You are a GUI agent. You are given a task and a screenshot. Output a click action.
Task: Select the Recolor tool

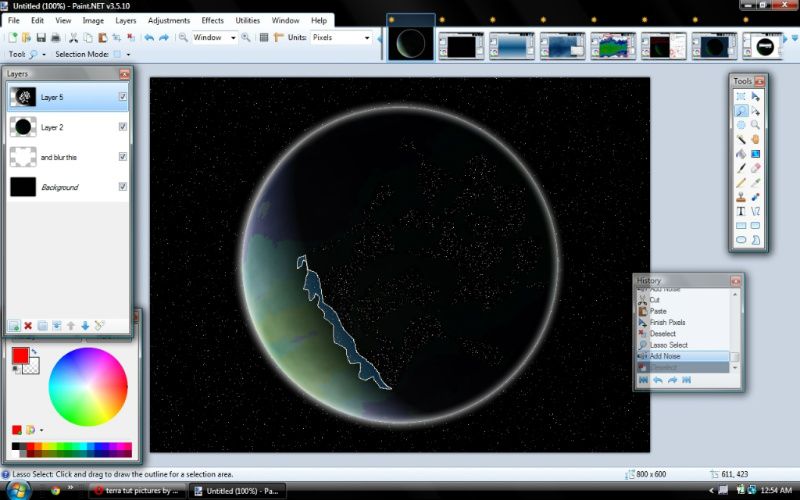(x=756, y=197)
